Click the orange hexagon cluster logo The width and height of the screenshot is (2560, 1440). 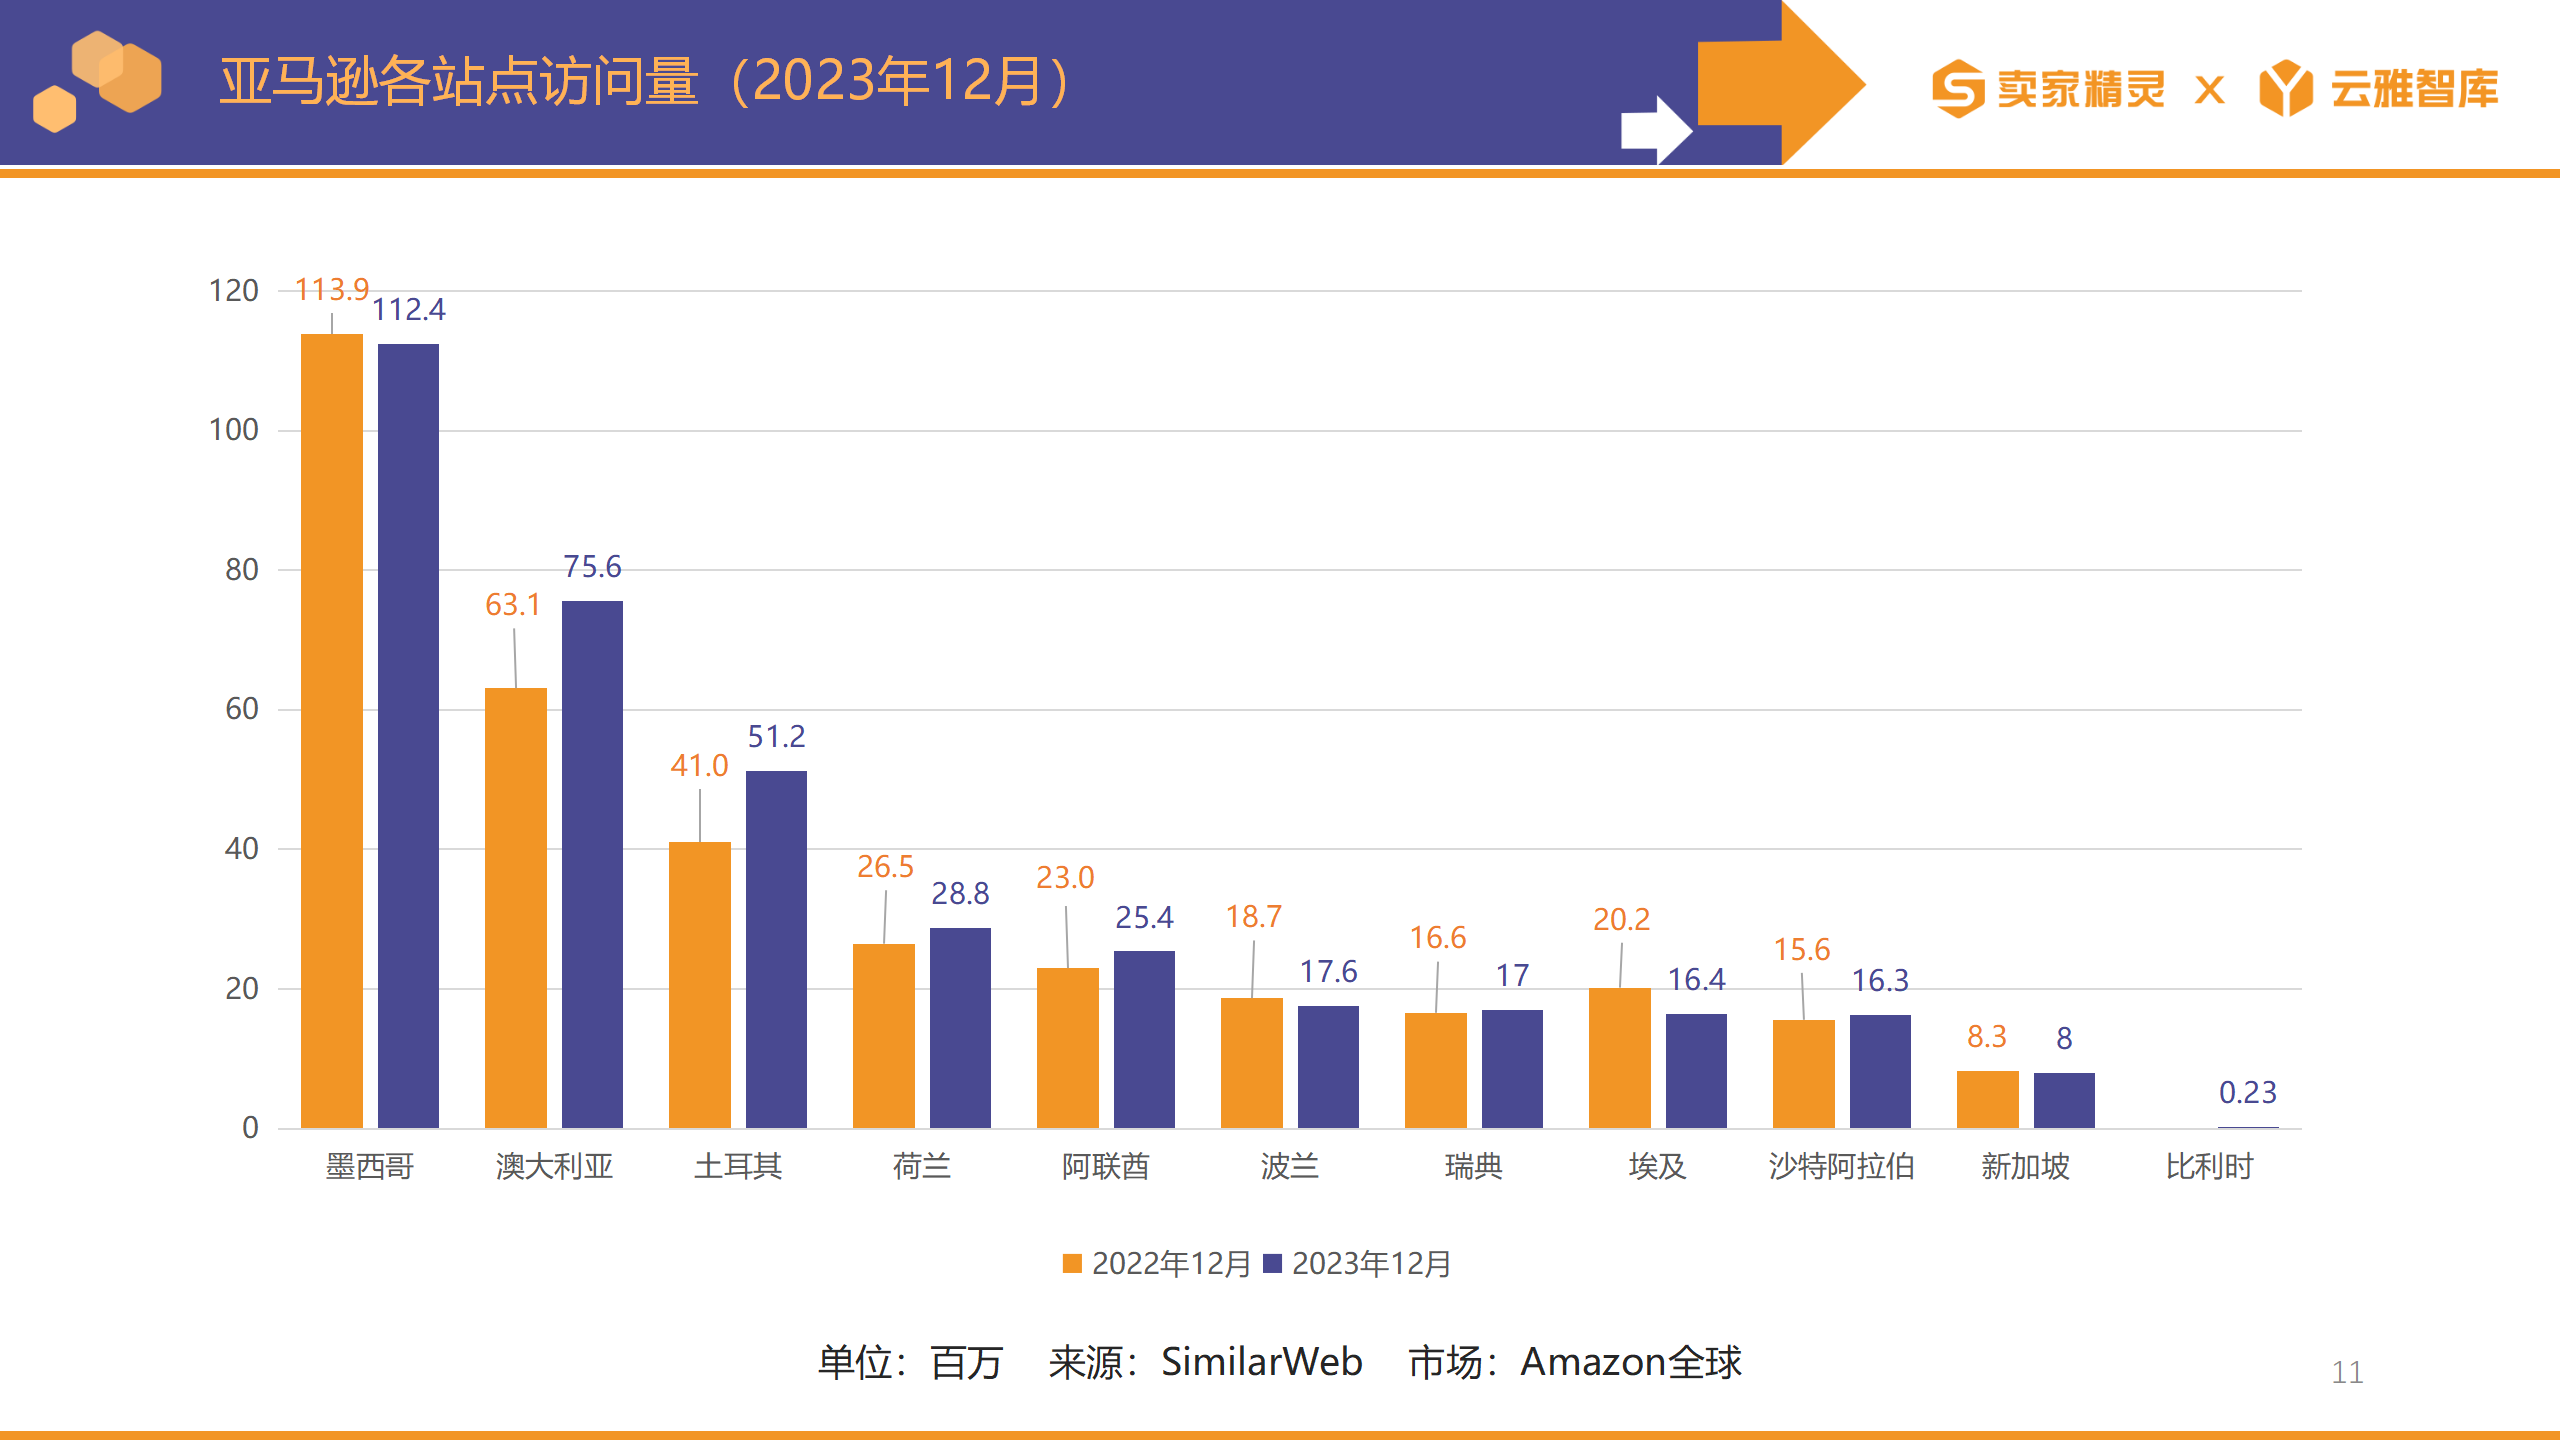pos(97,81)
